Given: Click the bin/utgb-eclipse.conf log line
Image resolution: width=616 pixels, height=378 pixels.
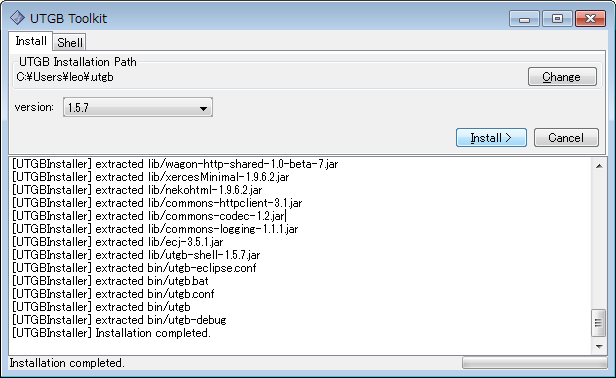Looking at the screenshot, I should tap(134, 268).
